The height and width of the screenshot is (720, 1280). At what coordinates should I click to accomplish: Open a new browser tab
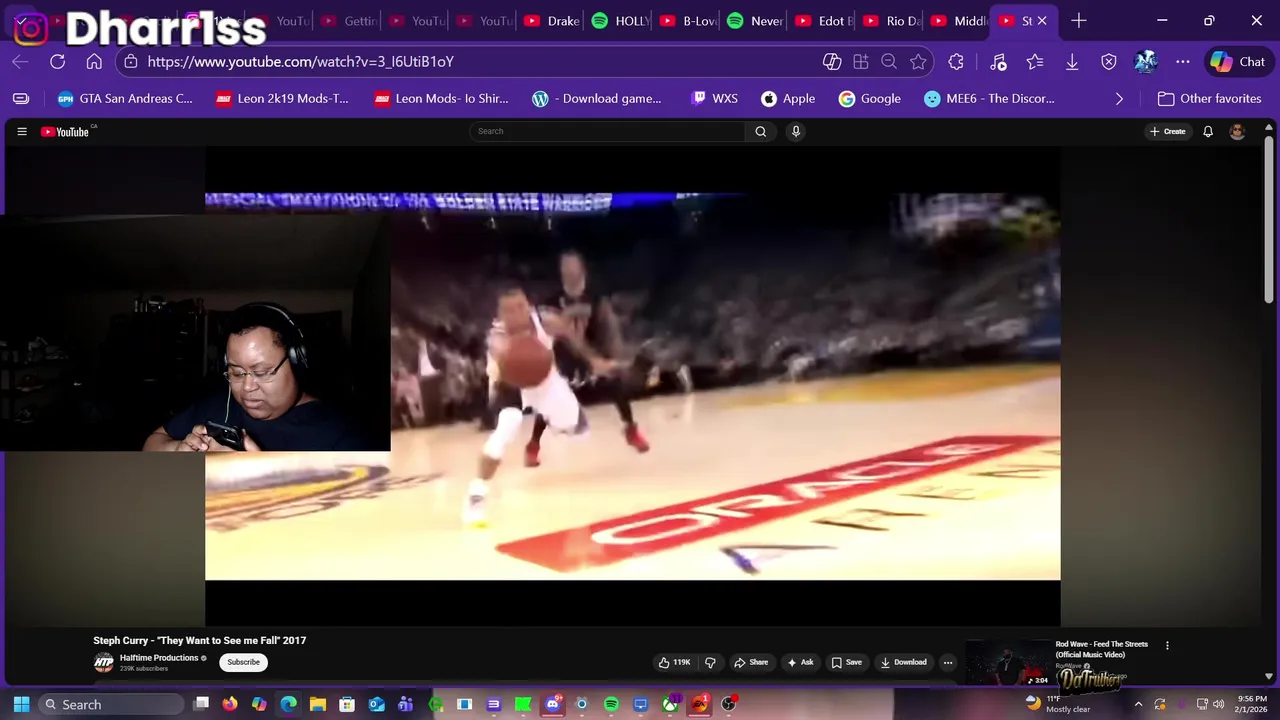click(x=1078, y=20)
